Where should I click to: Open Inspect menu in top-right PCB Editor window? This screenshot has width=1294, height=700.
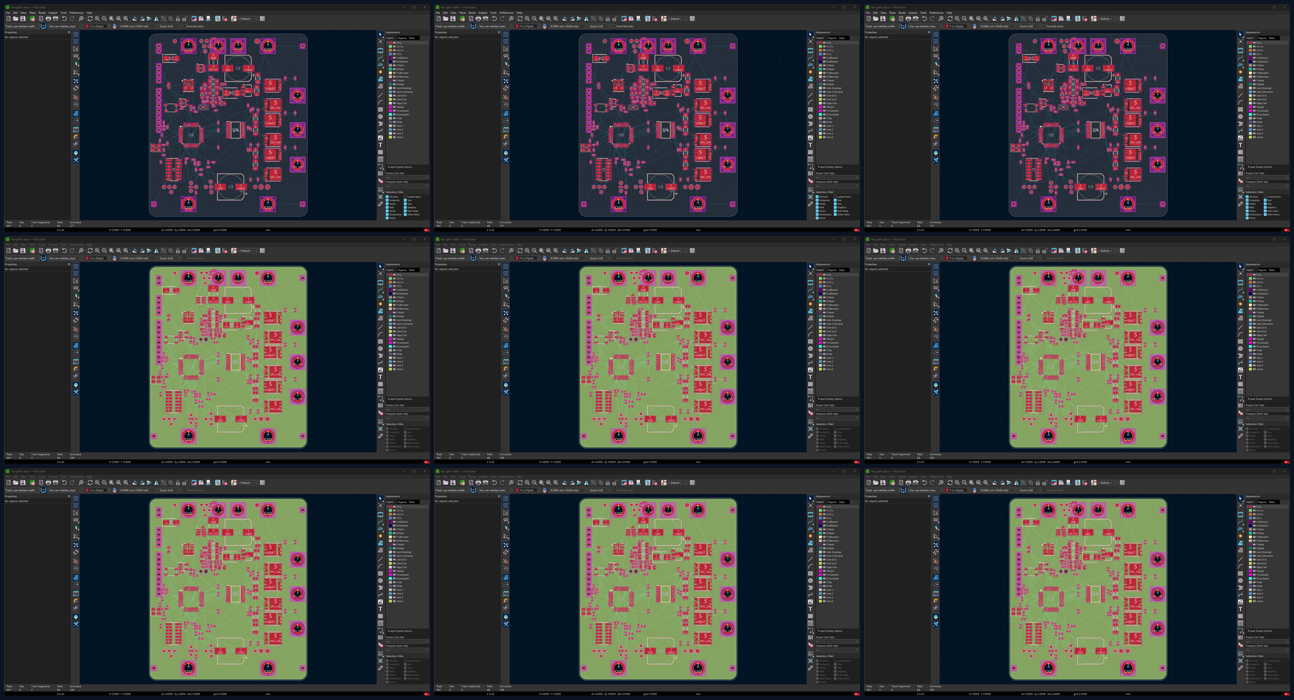[913, 13]
